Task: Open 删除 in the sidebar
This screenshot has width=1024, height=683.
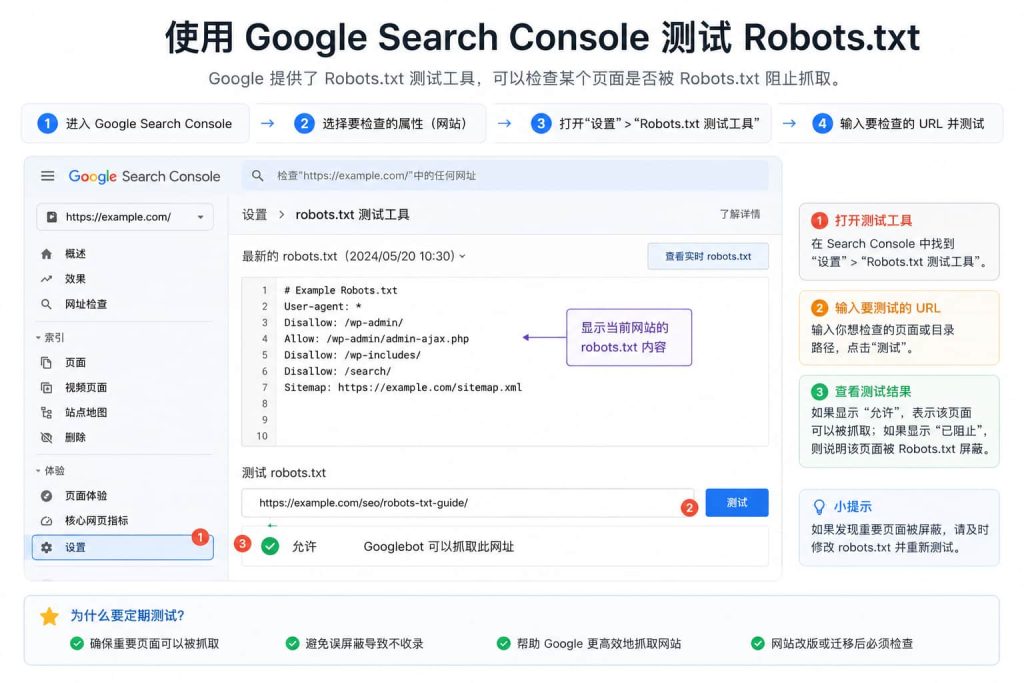Action: tap(75, 437)
